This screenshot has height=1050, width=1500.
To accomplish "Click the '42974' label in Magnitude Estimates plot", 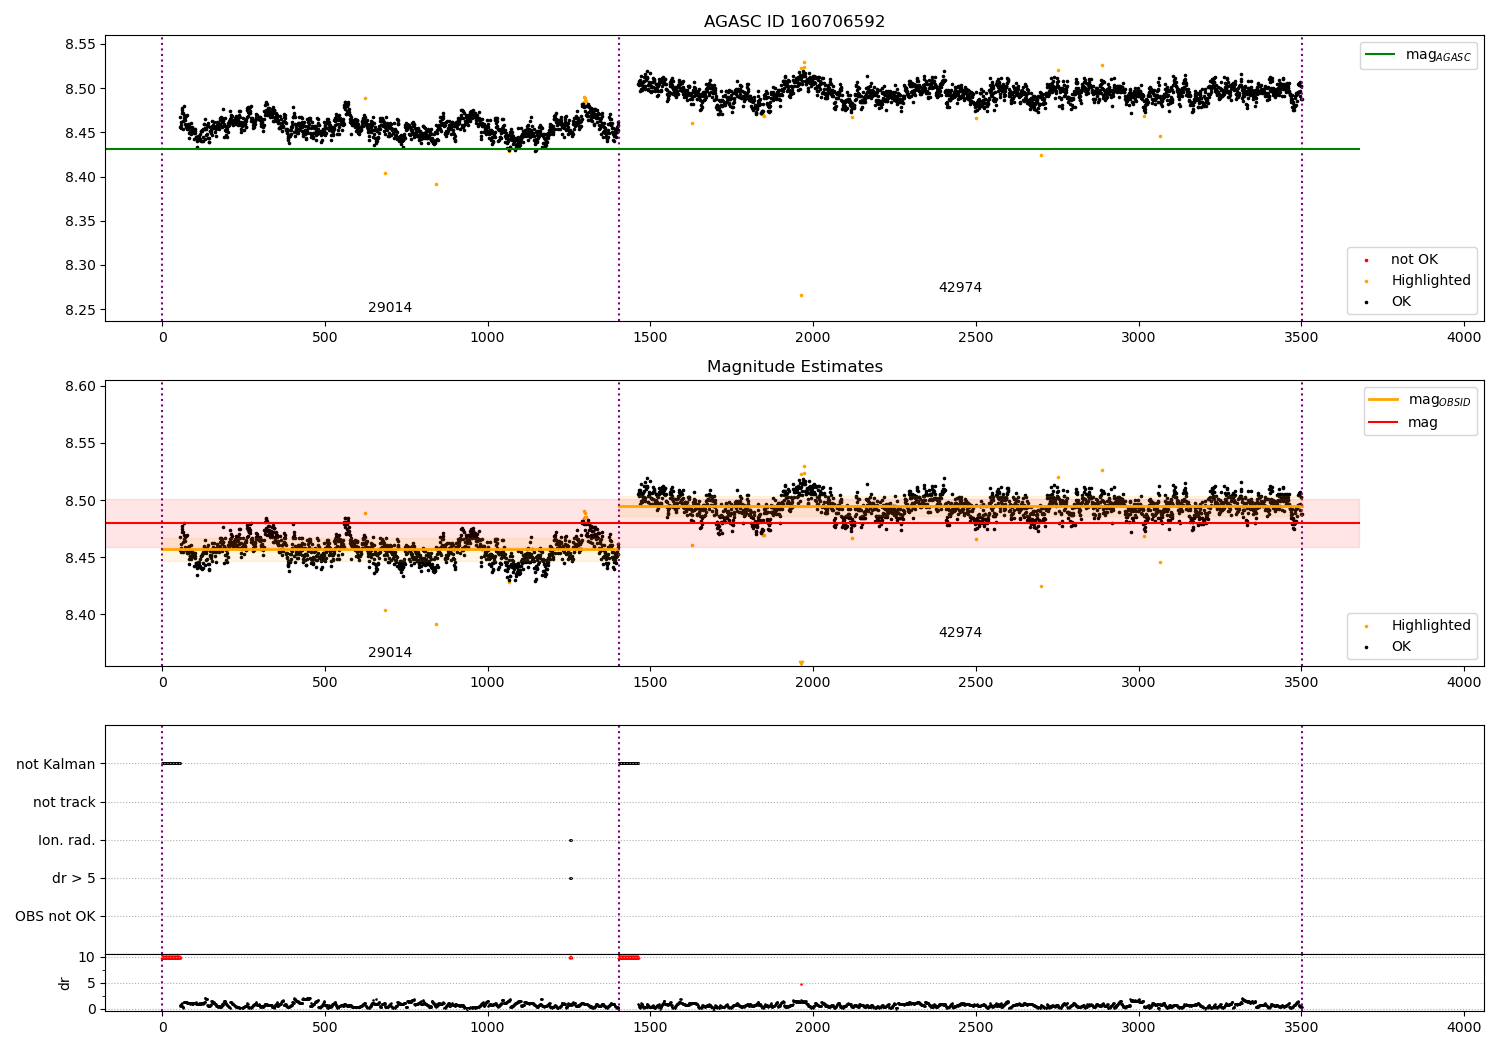I will point(960,633).
